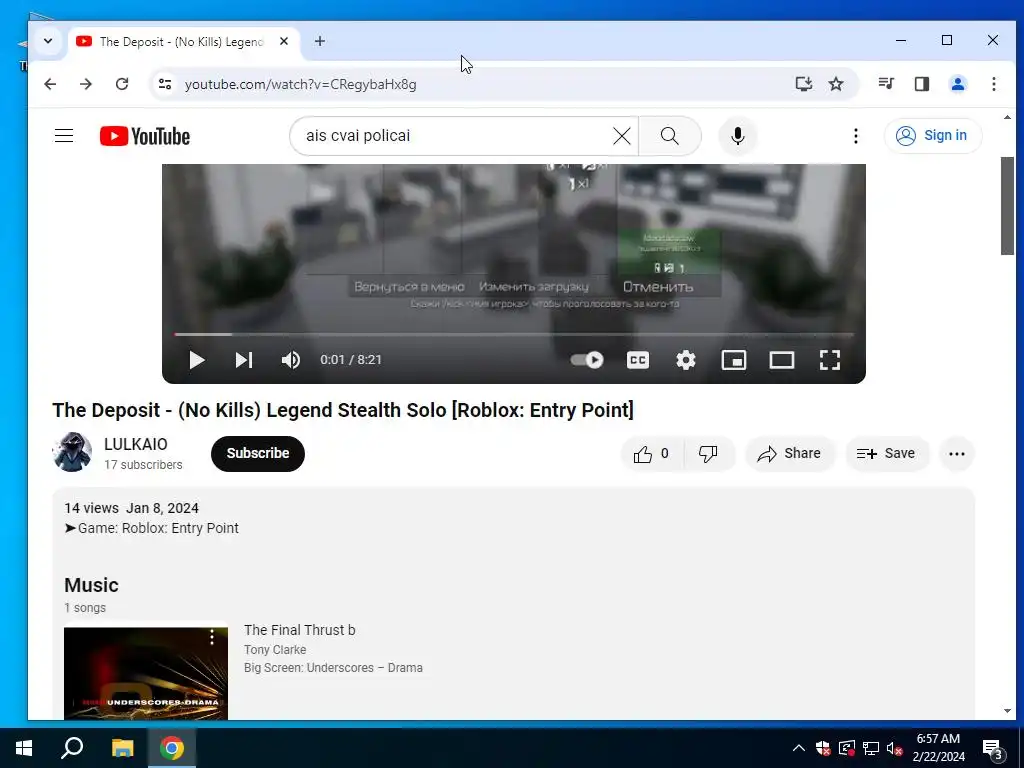Image resolution: width=1024 pixels, height=768 pixels.
Task: Toggle the autoplay switch
Action: pyautogui.click(x=586, y=360)
